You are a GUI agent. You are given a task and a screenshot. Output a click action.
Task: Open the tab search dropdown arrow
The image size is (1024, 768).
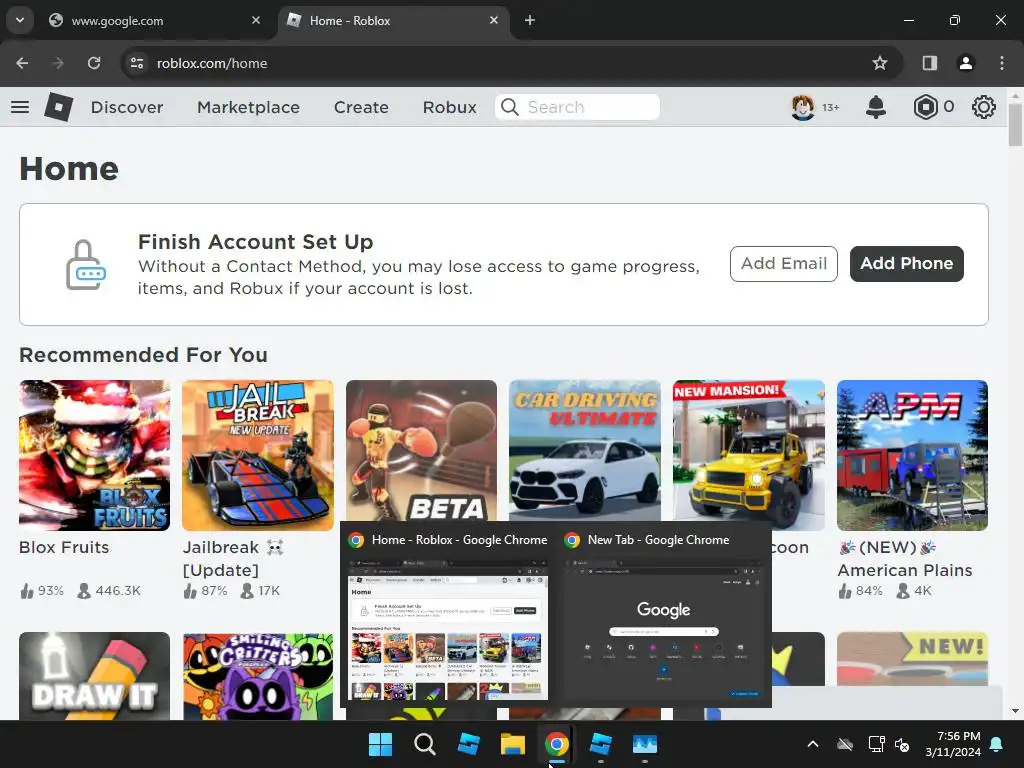tap(20, 20)
